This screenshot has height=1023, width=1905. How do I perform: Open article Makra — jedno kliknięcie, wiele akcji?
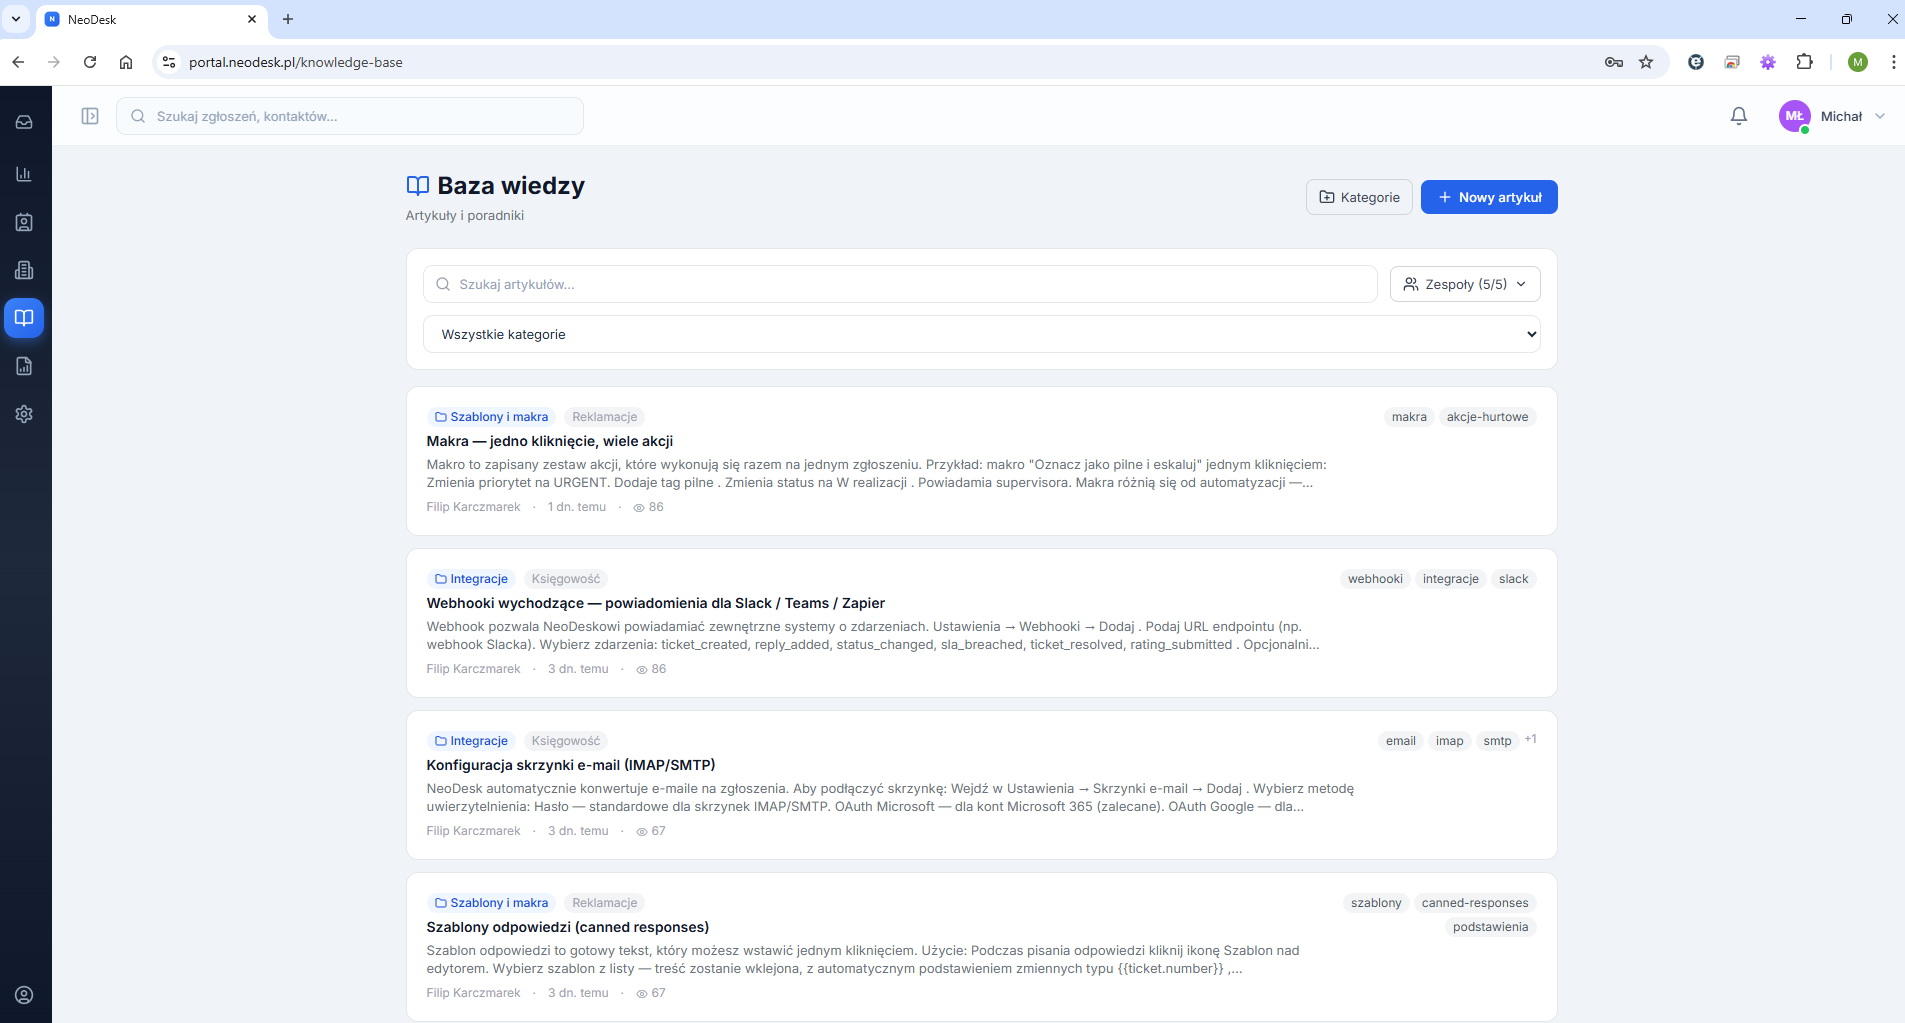tap(550, 441)
